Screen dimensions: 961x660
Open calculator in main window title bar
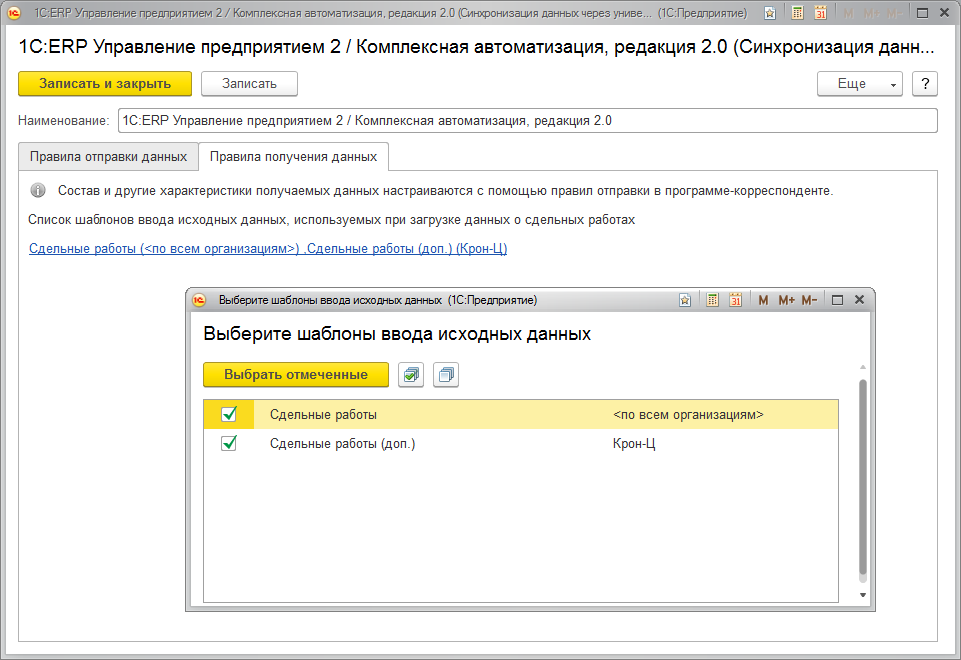pyautogui.click(x=797, y=13)
